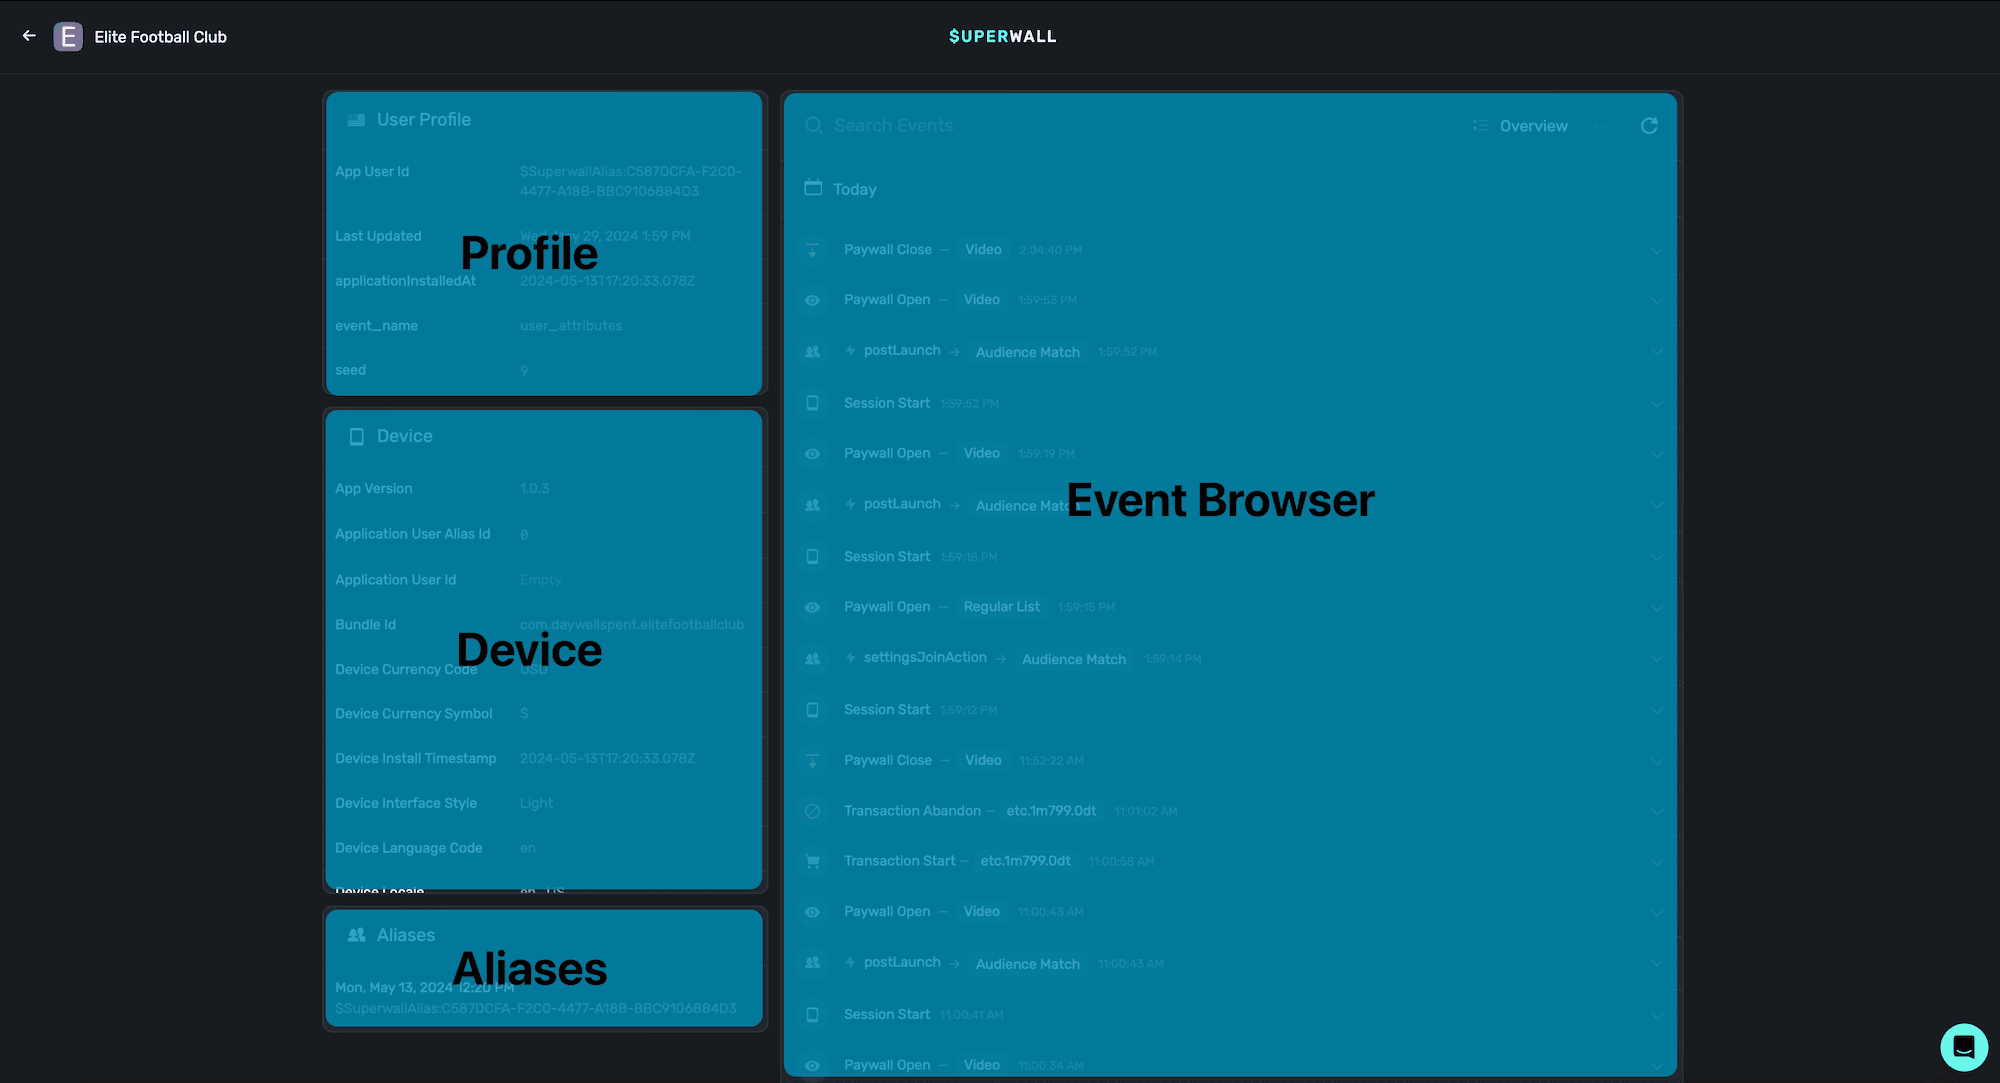Viewport: 2000px width, 1083px height.
Task: Click the device icon for 1:59:18 PM Session Start
Action: click(x=813, y=556)
